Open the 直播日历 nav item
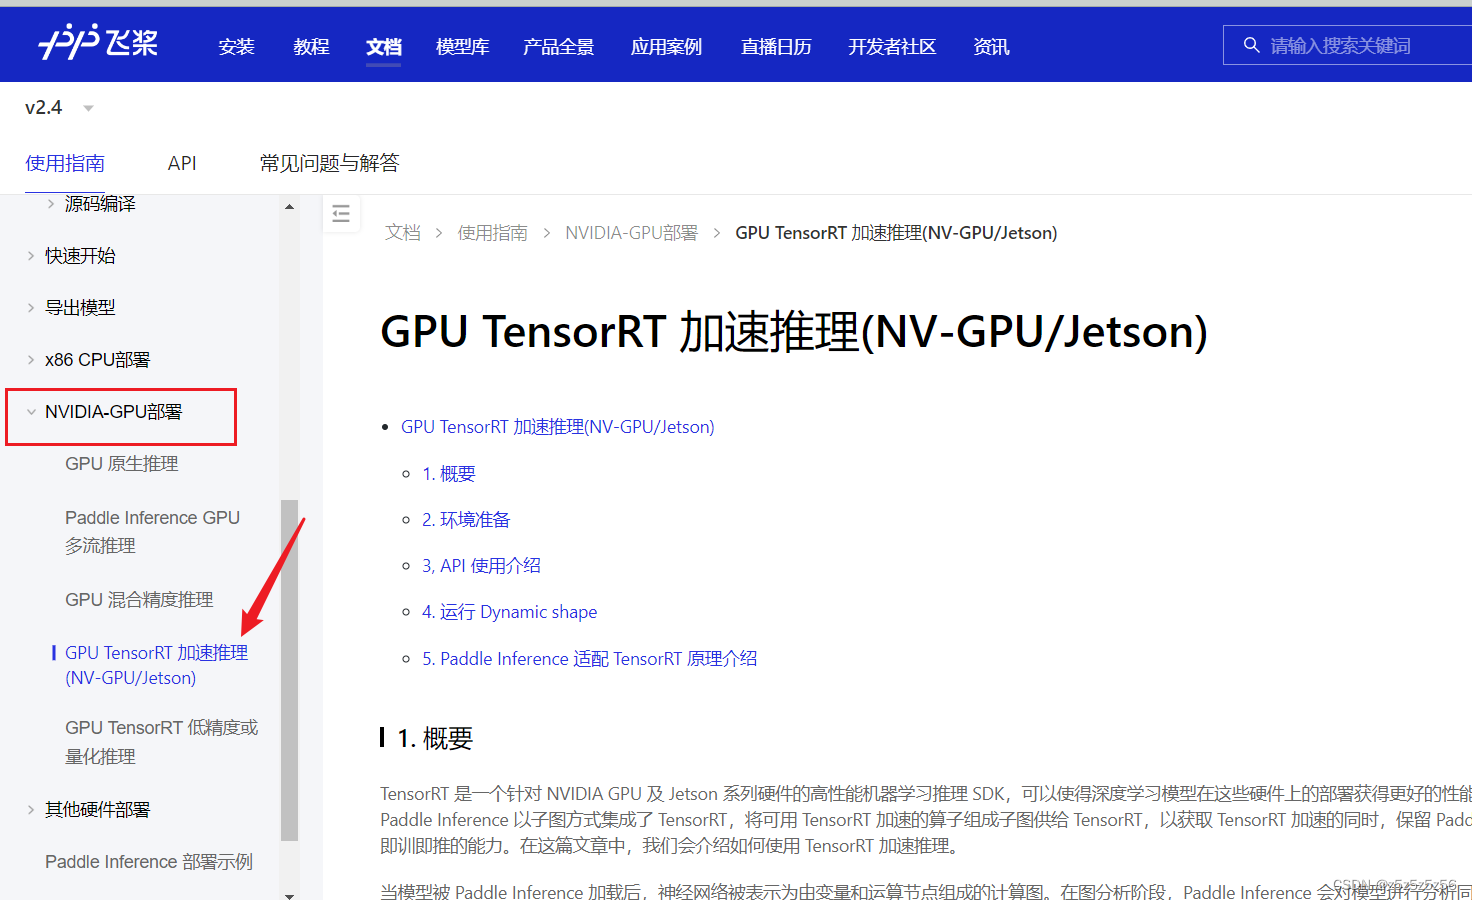 [776, 47]
